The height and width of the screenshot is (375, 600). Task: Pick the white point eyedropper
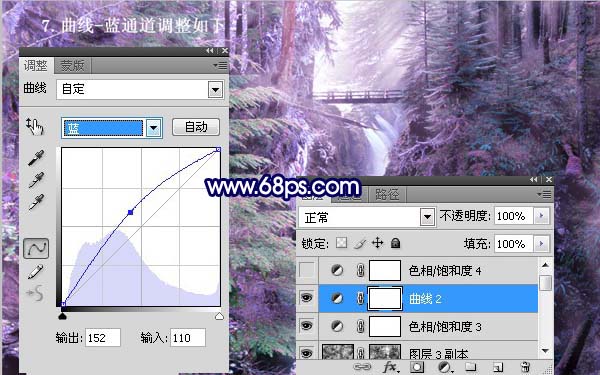pyautogui.click(x=36, y=202)
